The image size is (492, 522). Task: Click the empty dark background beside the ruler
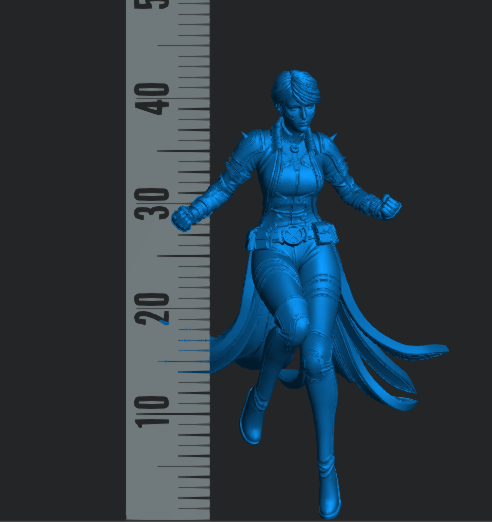point(63,260)
